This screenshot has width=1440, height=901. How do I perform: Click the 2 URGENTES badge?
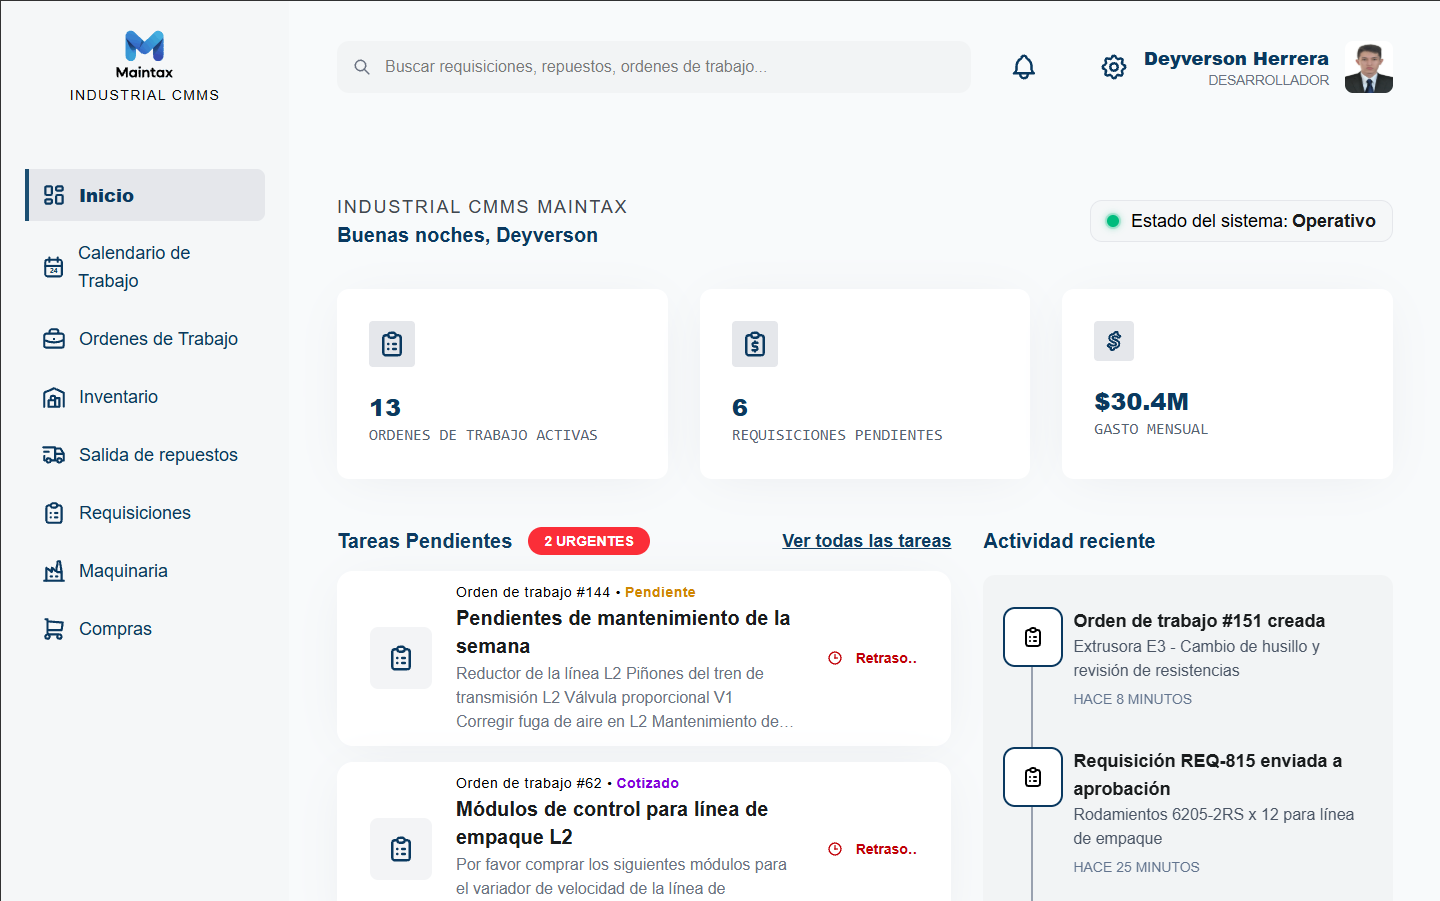point(589,541)
